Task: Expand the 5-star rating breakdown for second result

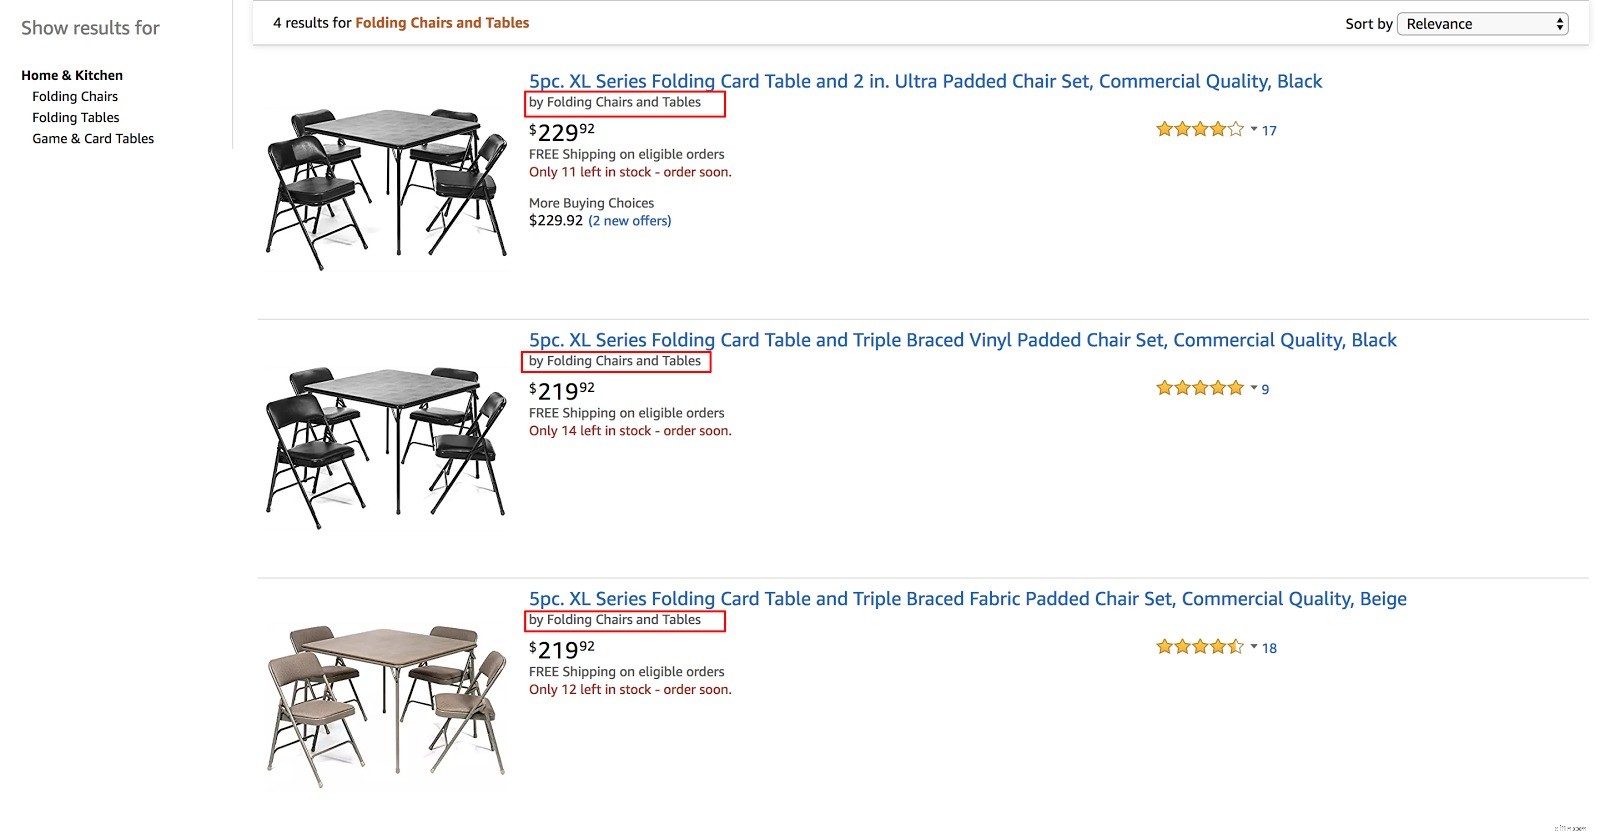Action: pyautogui.click(x=1253, y=388)
